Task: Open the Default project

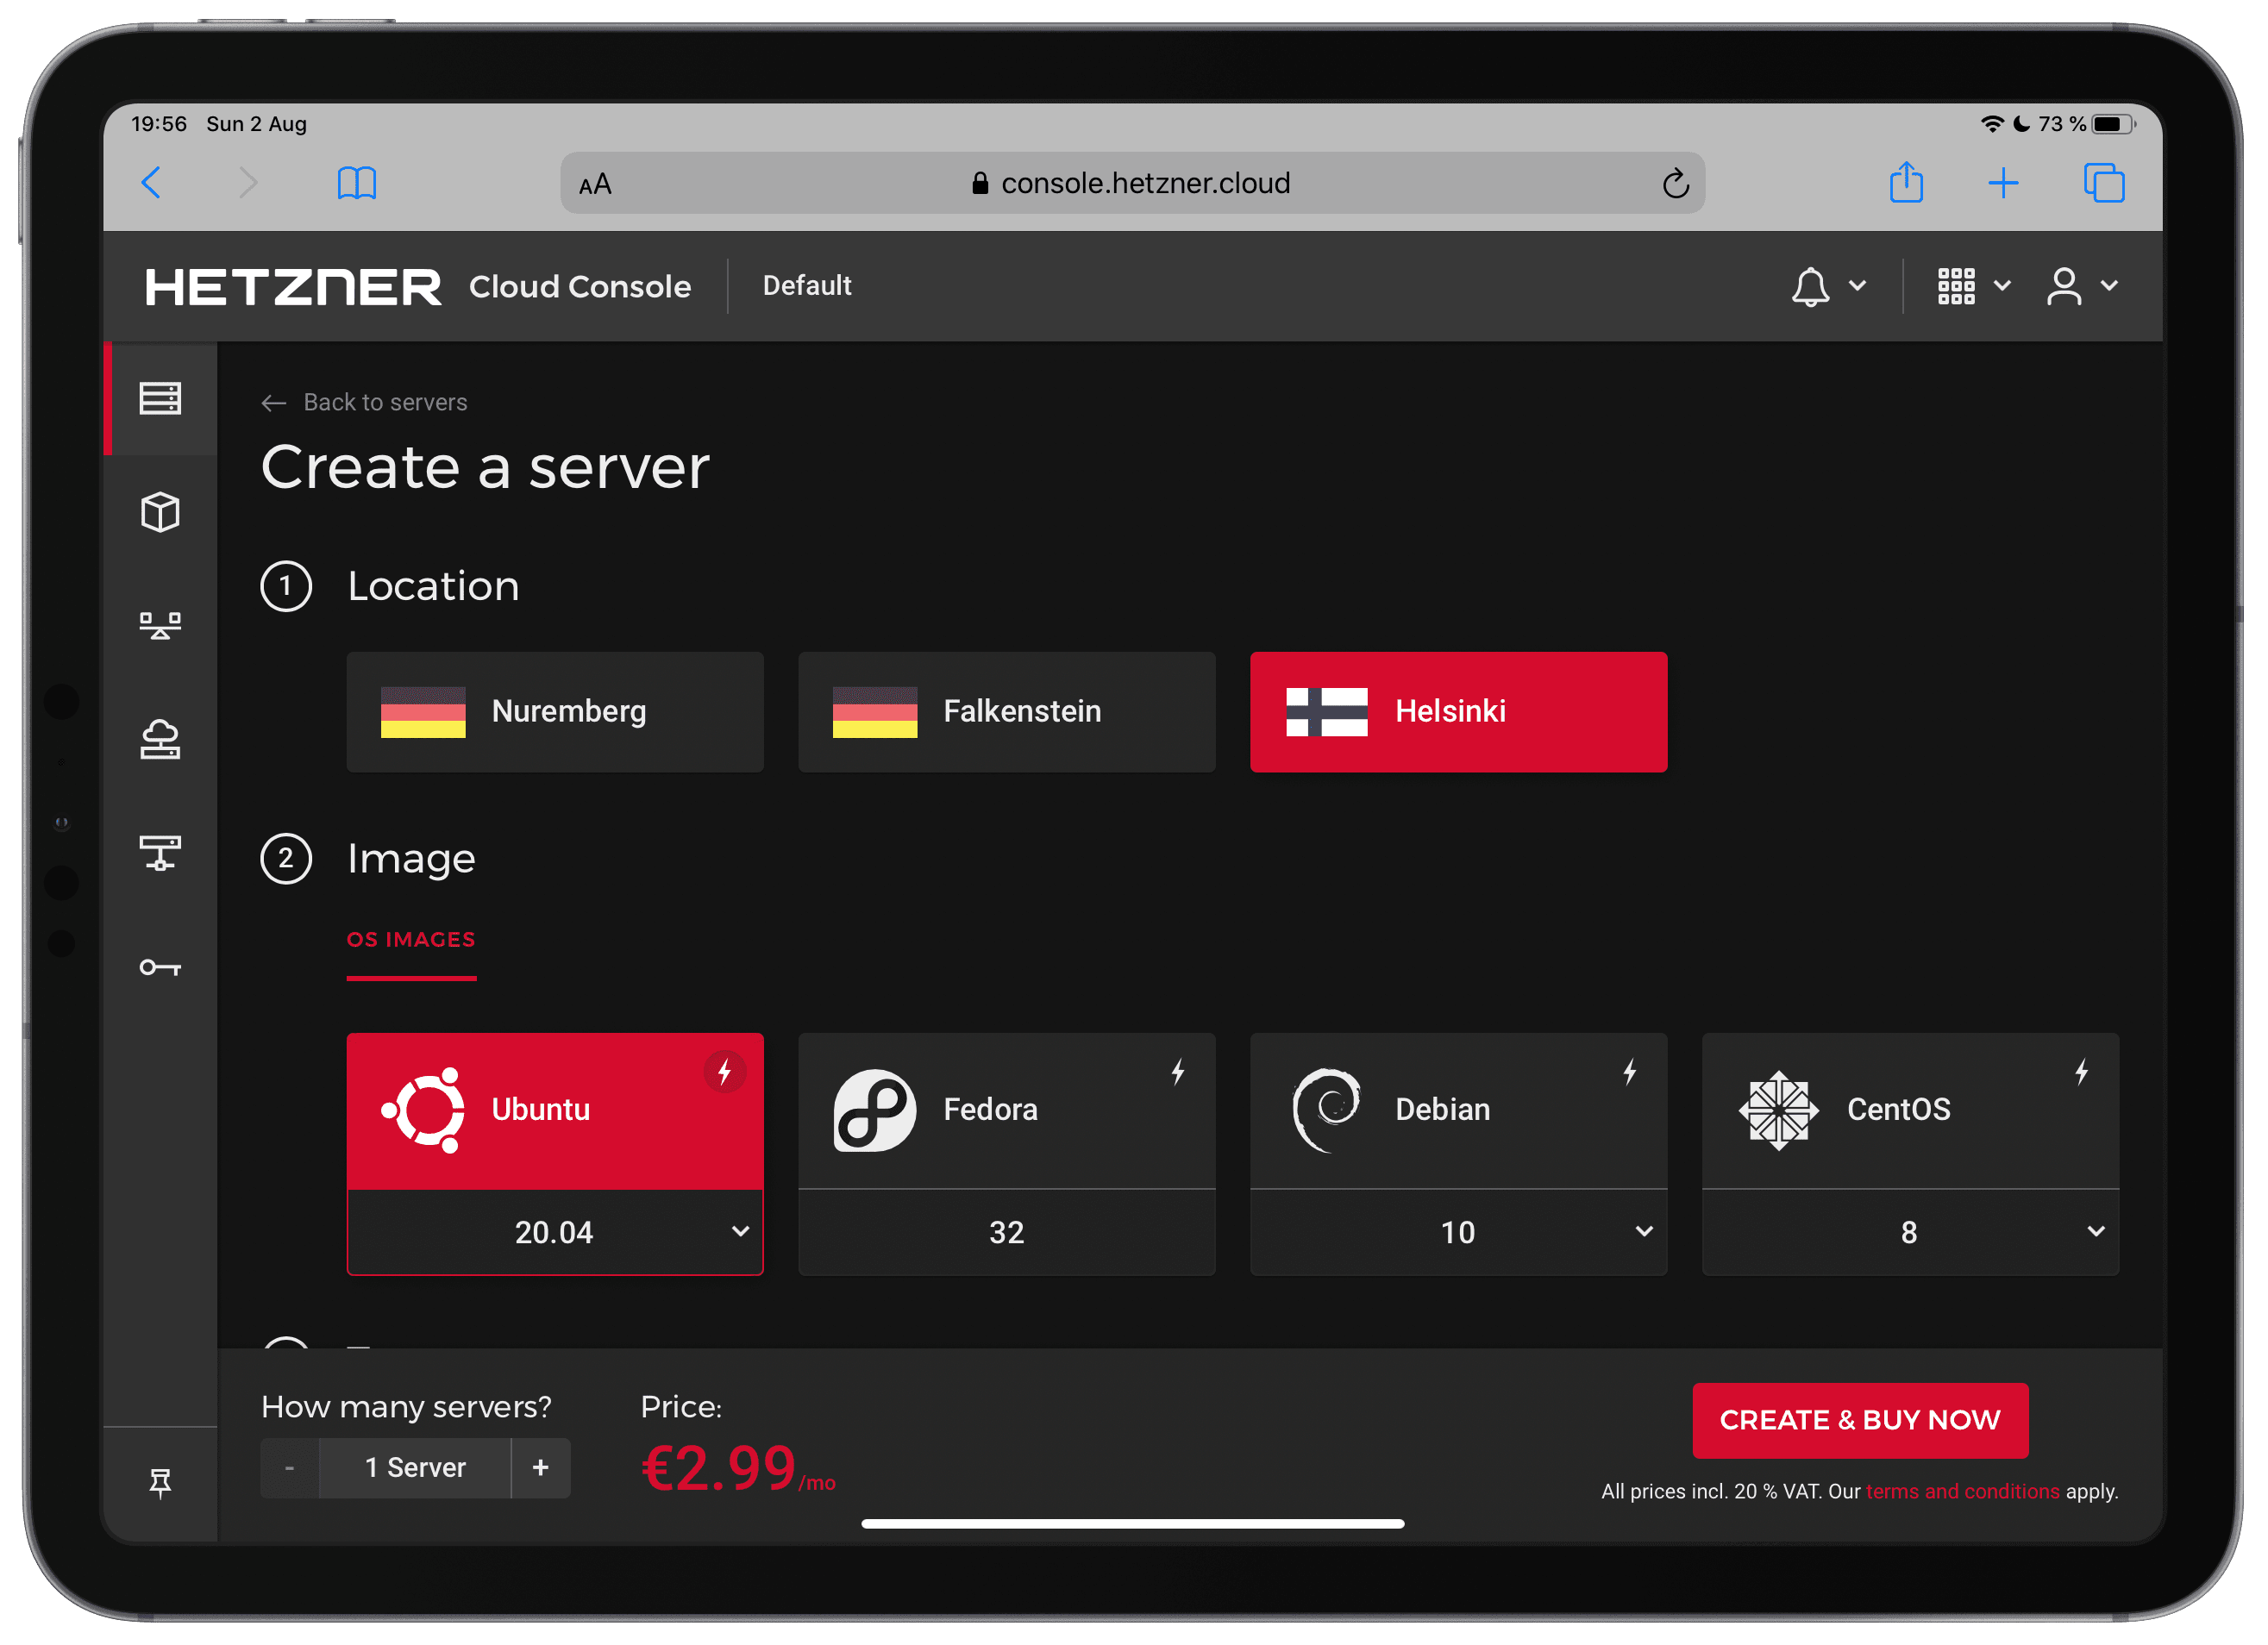Action: pyautogui.click(x=807, y=286)
